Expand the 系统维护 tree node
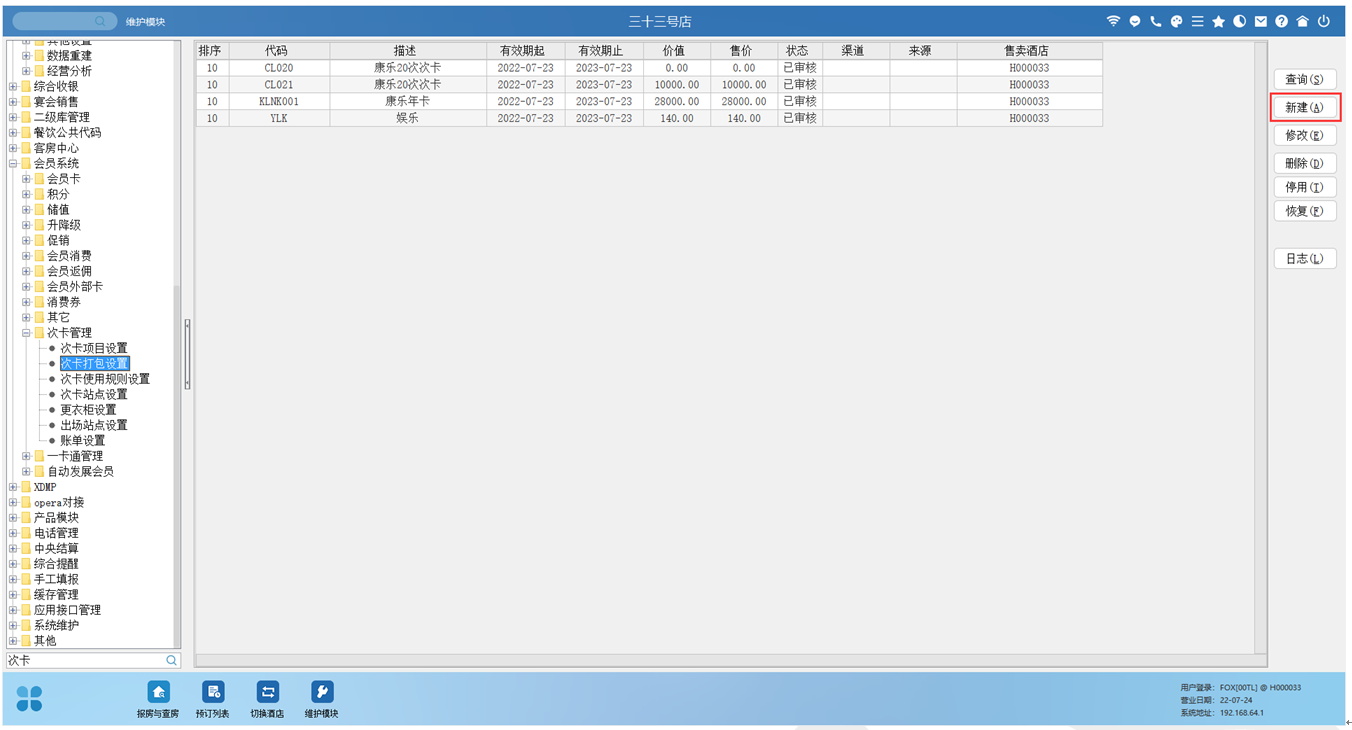Viewport: 1352px width, 730px height. pos(13,625)
